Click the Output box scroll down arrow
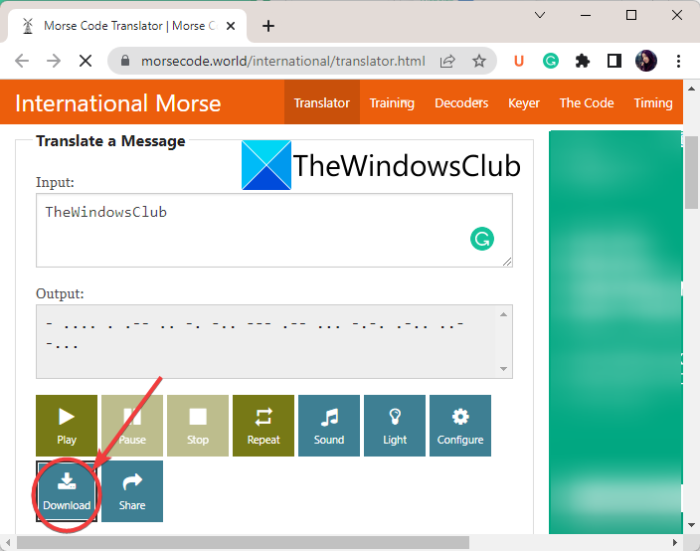The height and width of the screenshot is (551, 700). (504, 369)
